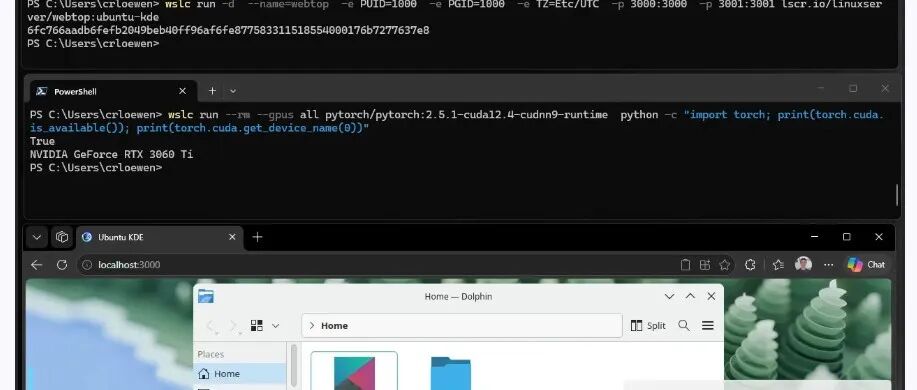Open Edge Settings and more menu

tap(828, 265)
